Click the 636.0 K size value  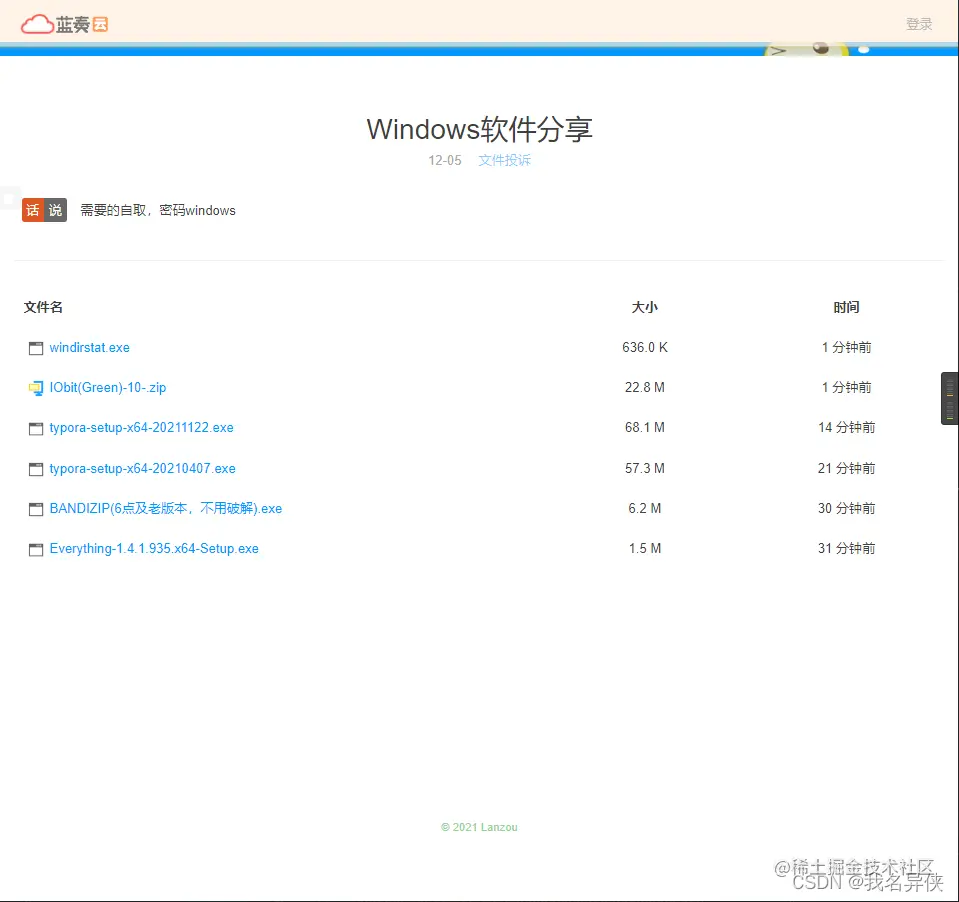645,347
